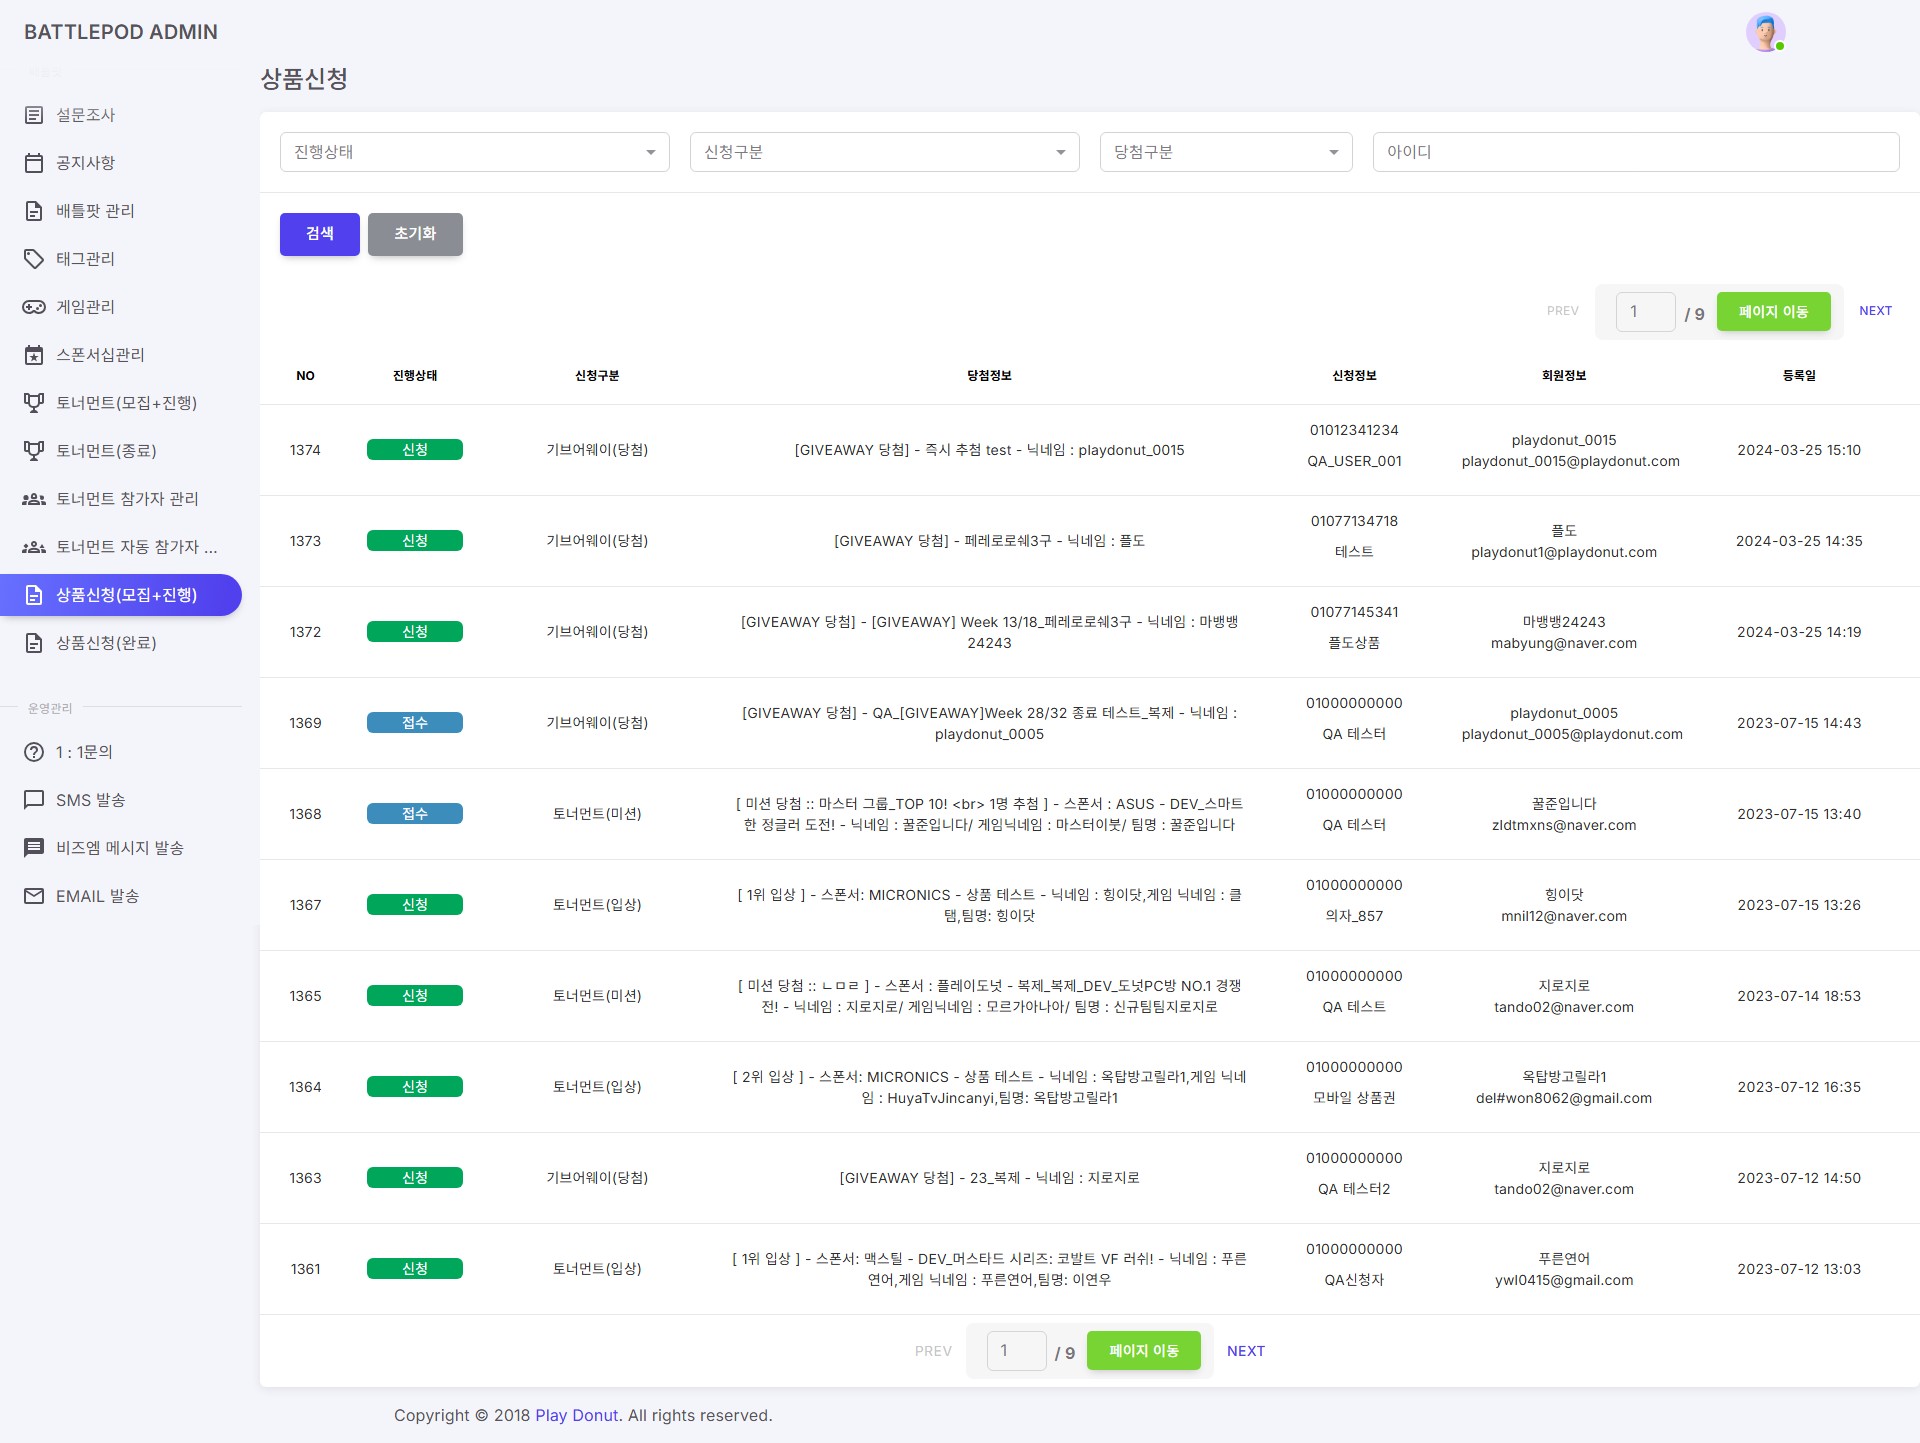Click the survey (설문조사) sidebar icon
The image size is (1920, 1443).
click(x=34, y=115)
